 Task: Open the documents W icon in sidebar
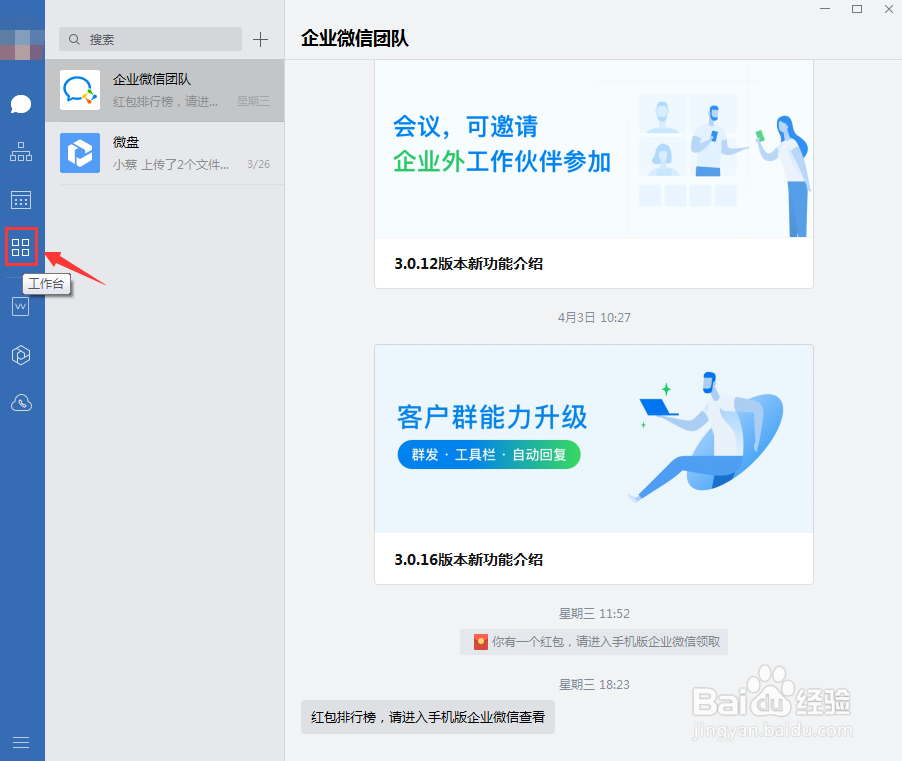[21, 306]
